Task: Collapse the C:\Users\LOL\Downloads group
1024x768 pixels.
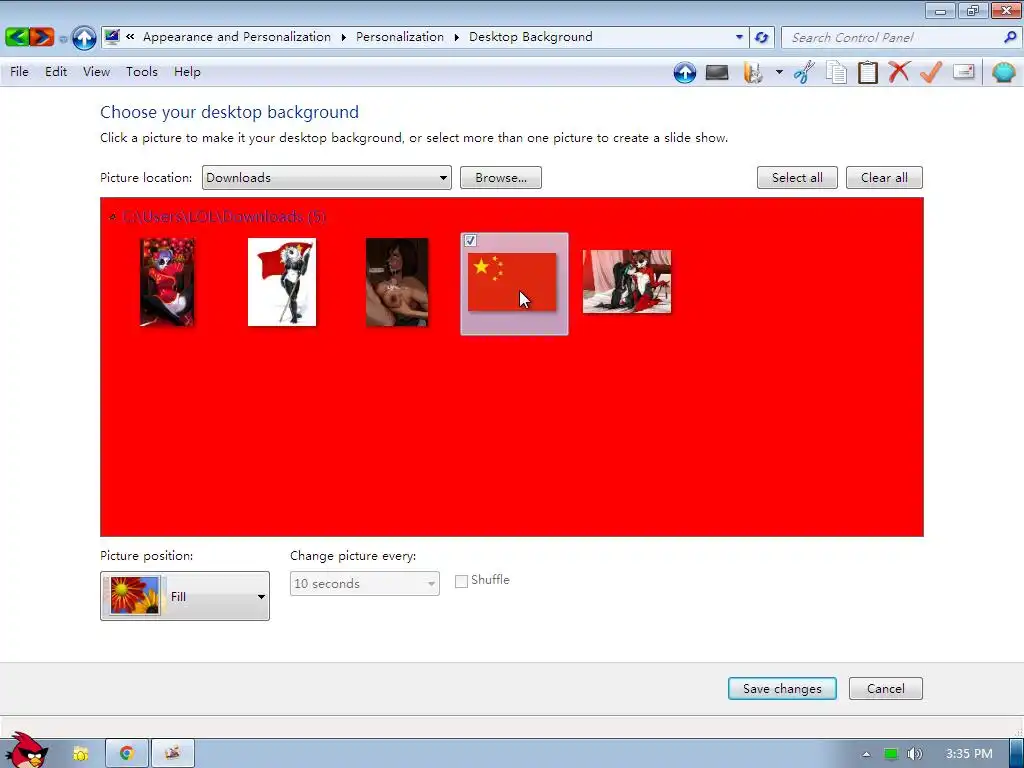Action: click(113, 217)
